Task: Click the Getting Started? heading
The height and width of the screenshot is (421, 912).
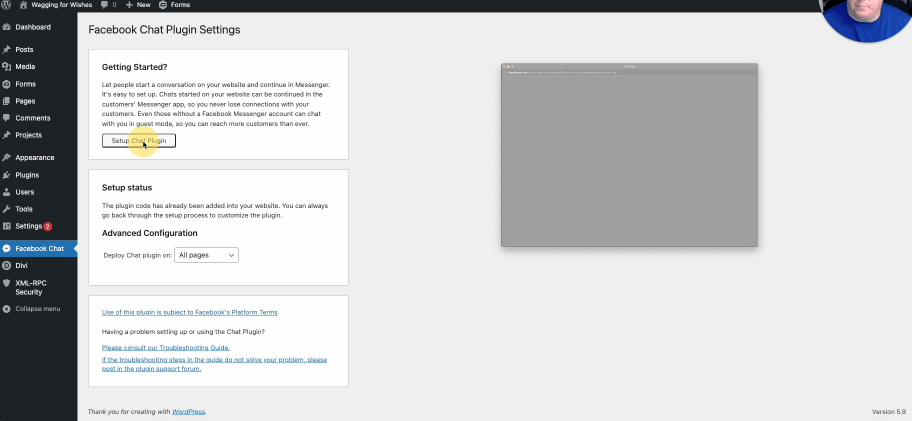Action: (x=134, y=67)
